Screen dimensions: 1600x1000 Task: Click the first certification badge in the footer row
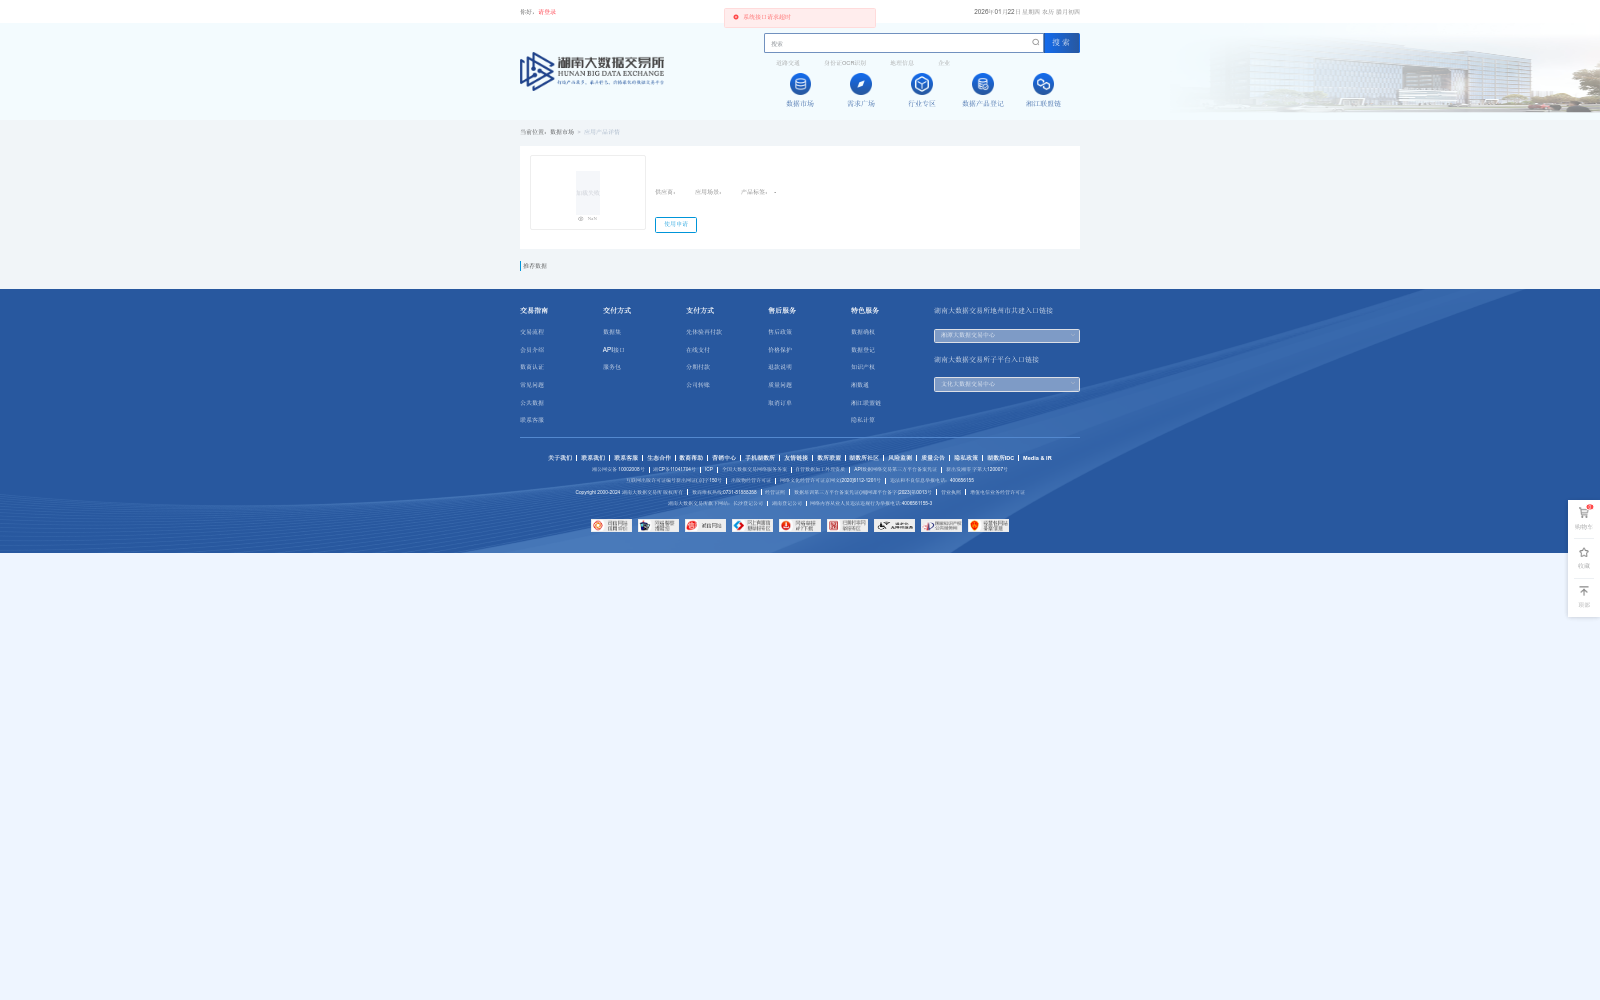tap(611, 525)
